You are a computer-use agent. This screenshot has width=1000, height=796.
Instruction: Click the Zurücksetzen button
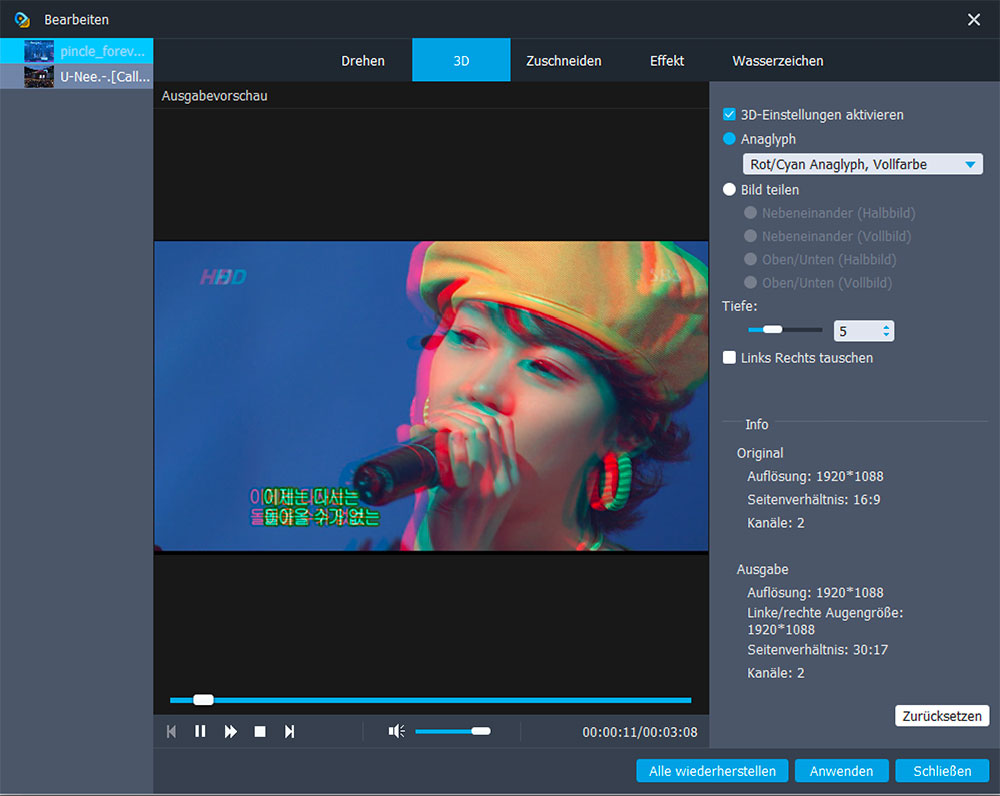pos(941,716)
